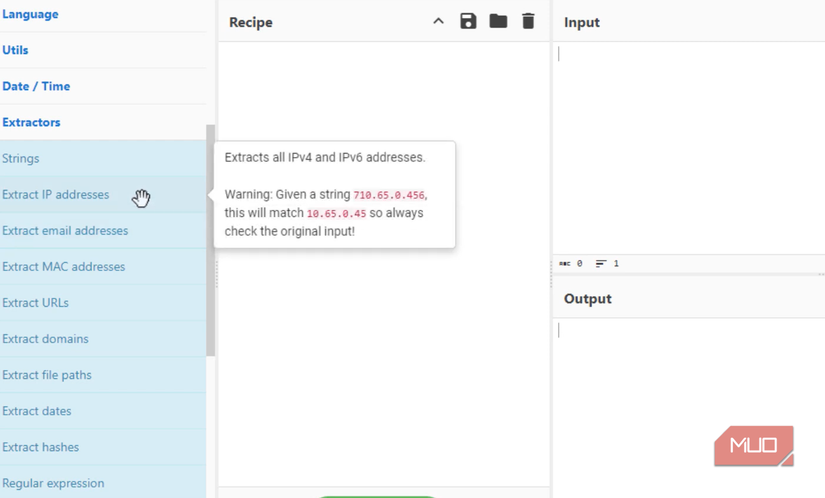This screenshot has height=498, width=825.
Task: Select Regular expression operation
Action: tap(103, 483)
